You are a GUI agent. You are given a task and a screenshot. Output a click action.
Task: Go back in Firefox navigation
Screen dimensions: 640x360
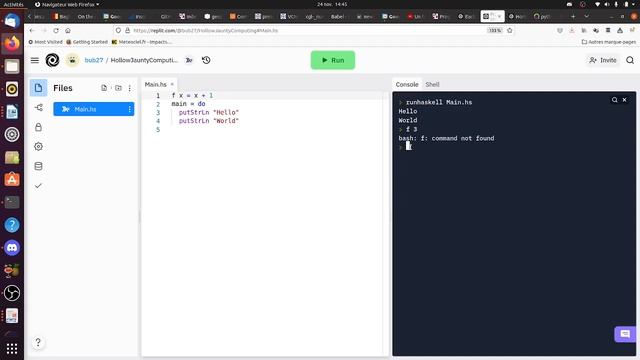[x=32, y=30]
